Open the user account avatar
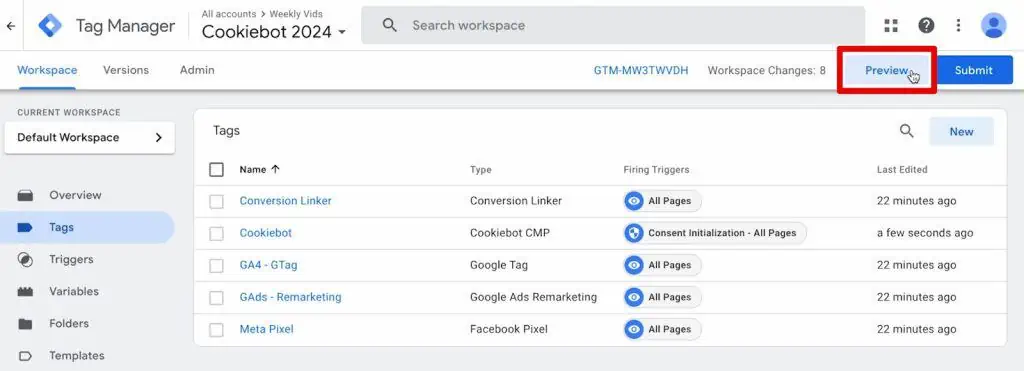Viewport: 1024px width, 371px height. coord(993,25)
